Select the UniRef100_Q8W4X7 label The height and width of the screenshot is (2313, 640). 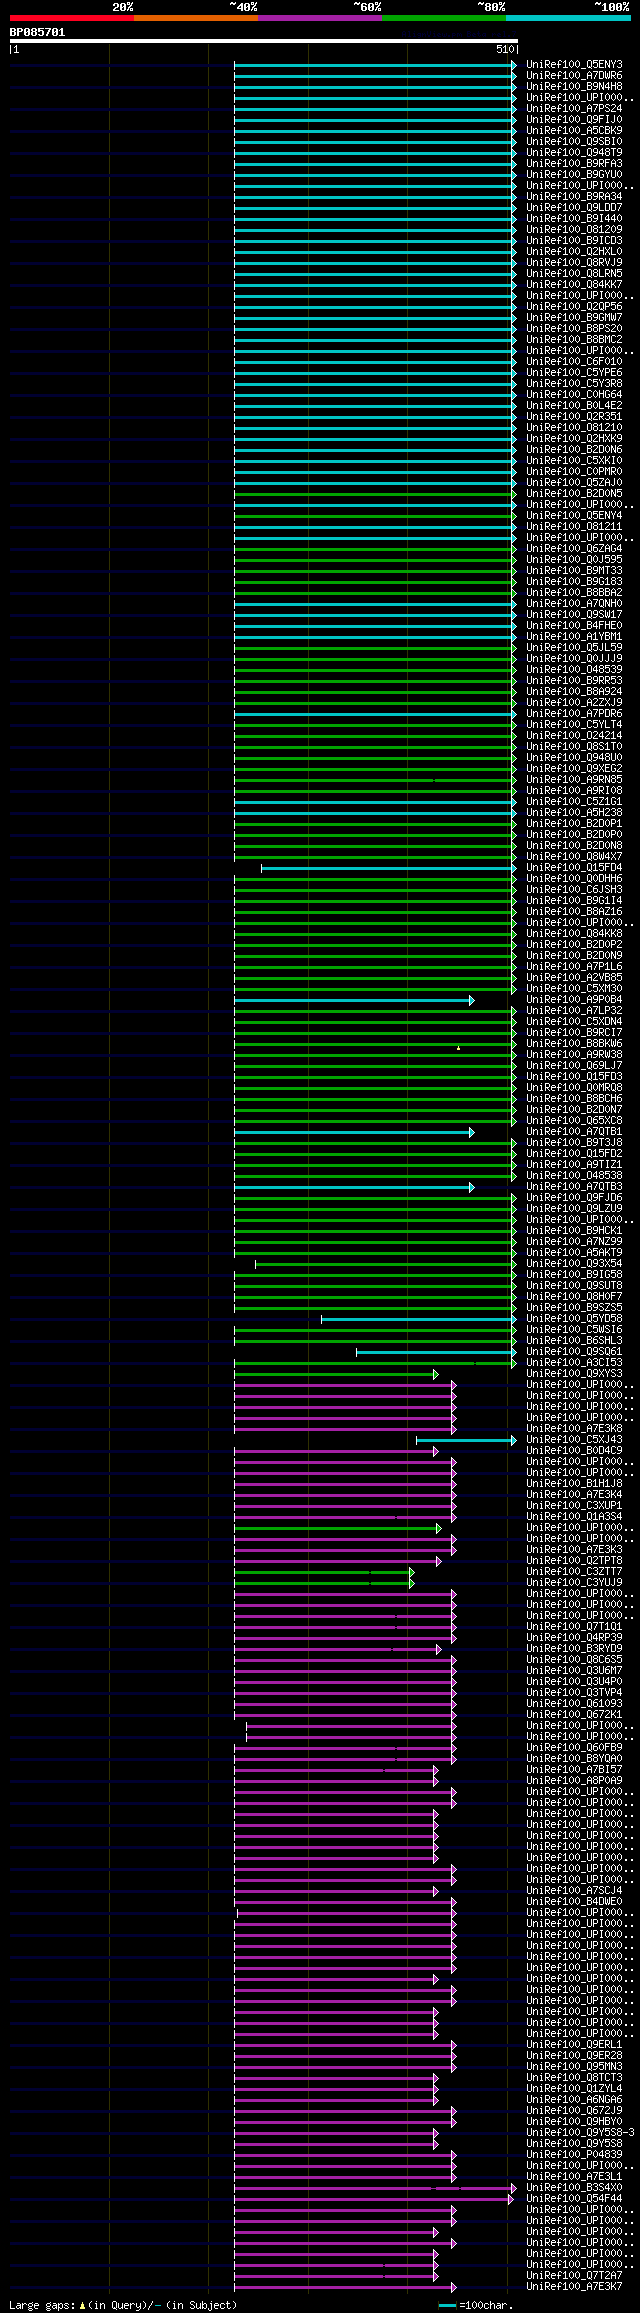pyautogui.click(x=574, y=857)
